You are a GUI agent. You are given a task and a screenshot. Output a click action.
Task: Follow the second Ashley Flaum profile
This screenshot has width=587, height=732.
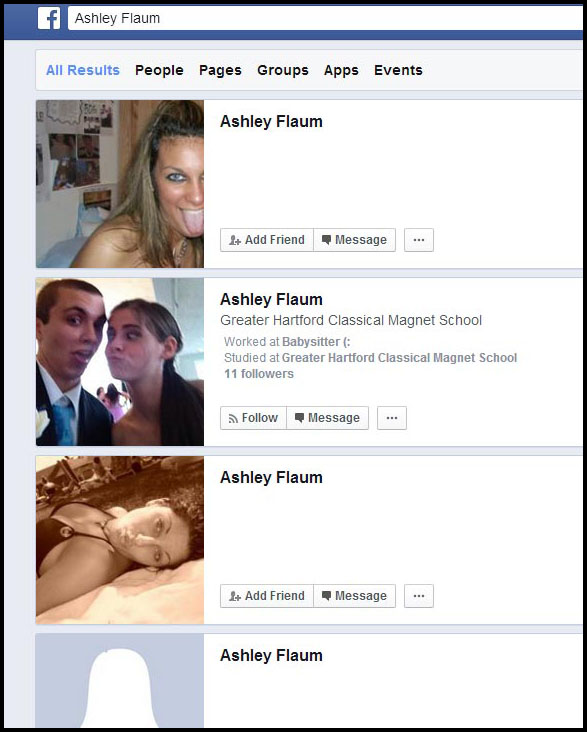(253, 418)
